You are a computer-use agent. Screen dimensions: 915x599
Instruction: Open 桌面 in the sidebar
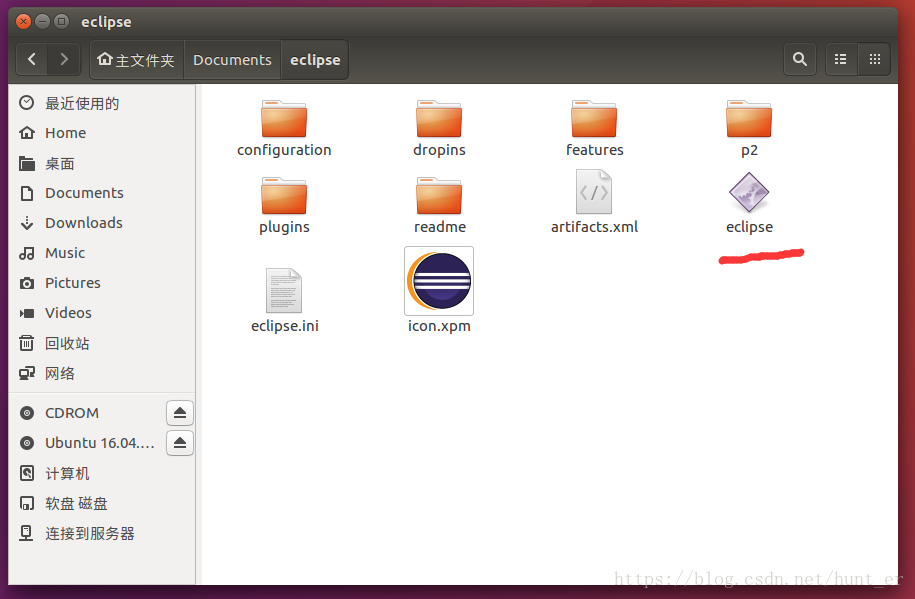pos(102,163)
